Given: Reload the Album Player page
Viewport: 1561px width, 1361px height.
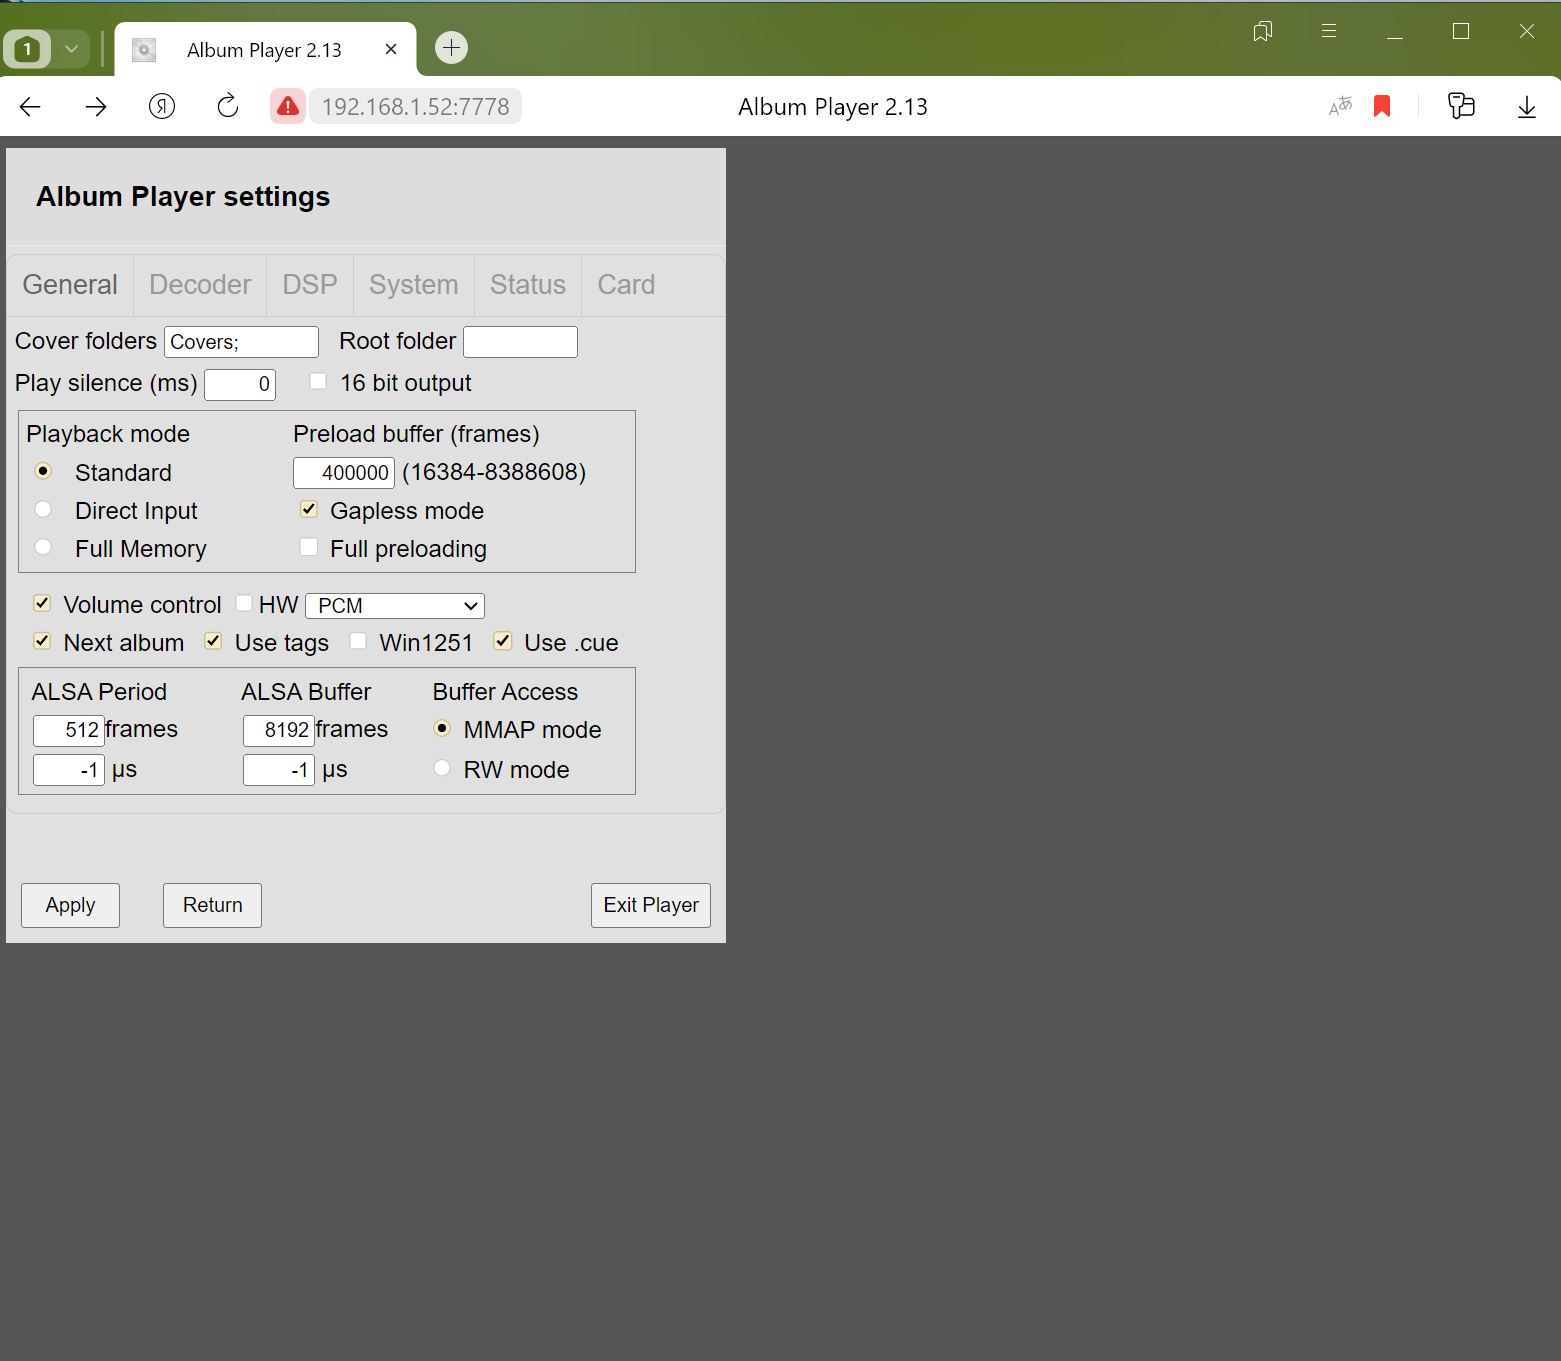Looking at the screenshot, I should point(228,106).
